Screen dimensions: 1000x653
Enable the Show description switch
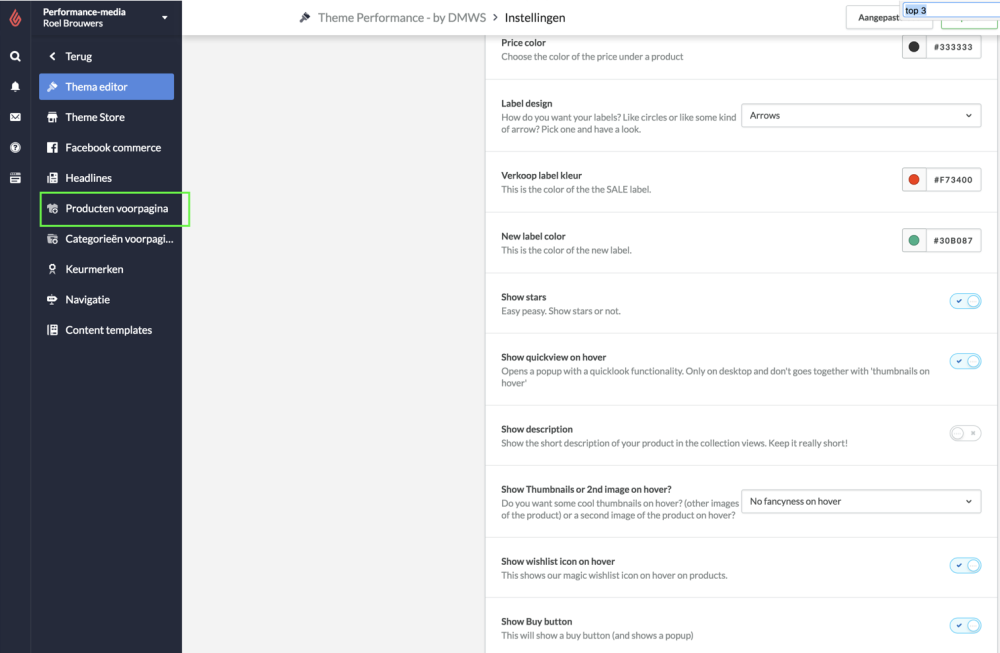pyautogui.click(x=965, y=433)
